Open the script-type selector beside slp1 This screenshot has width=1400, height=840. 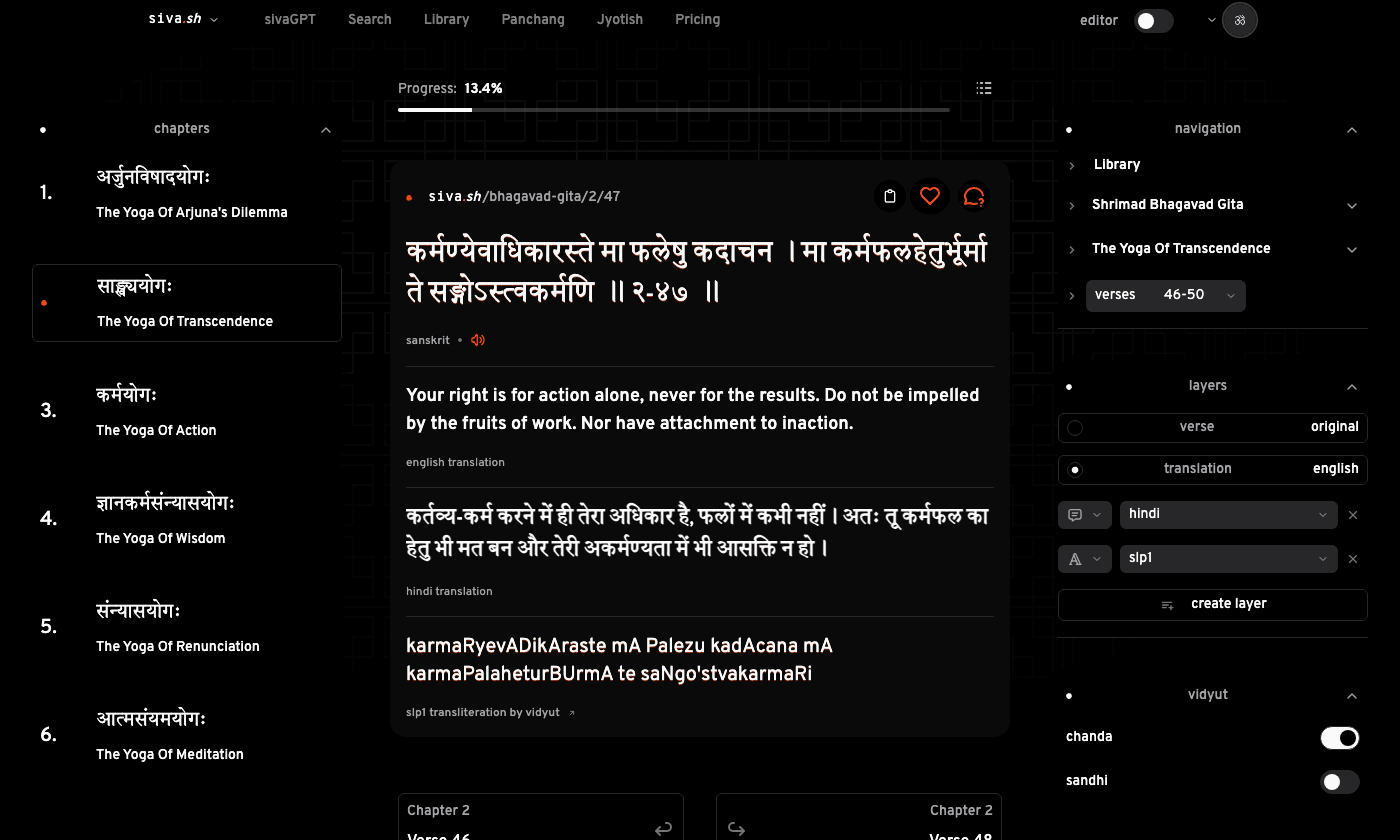[x=1085, y=559]
